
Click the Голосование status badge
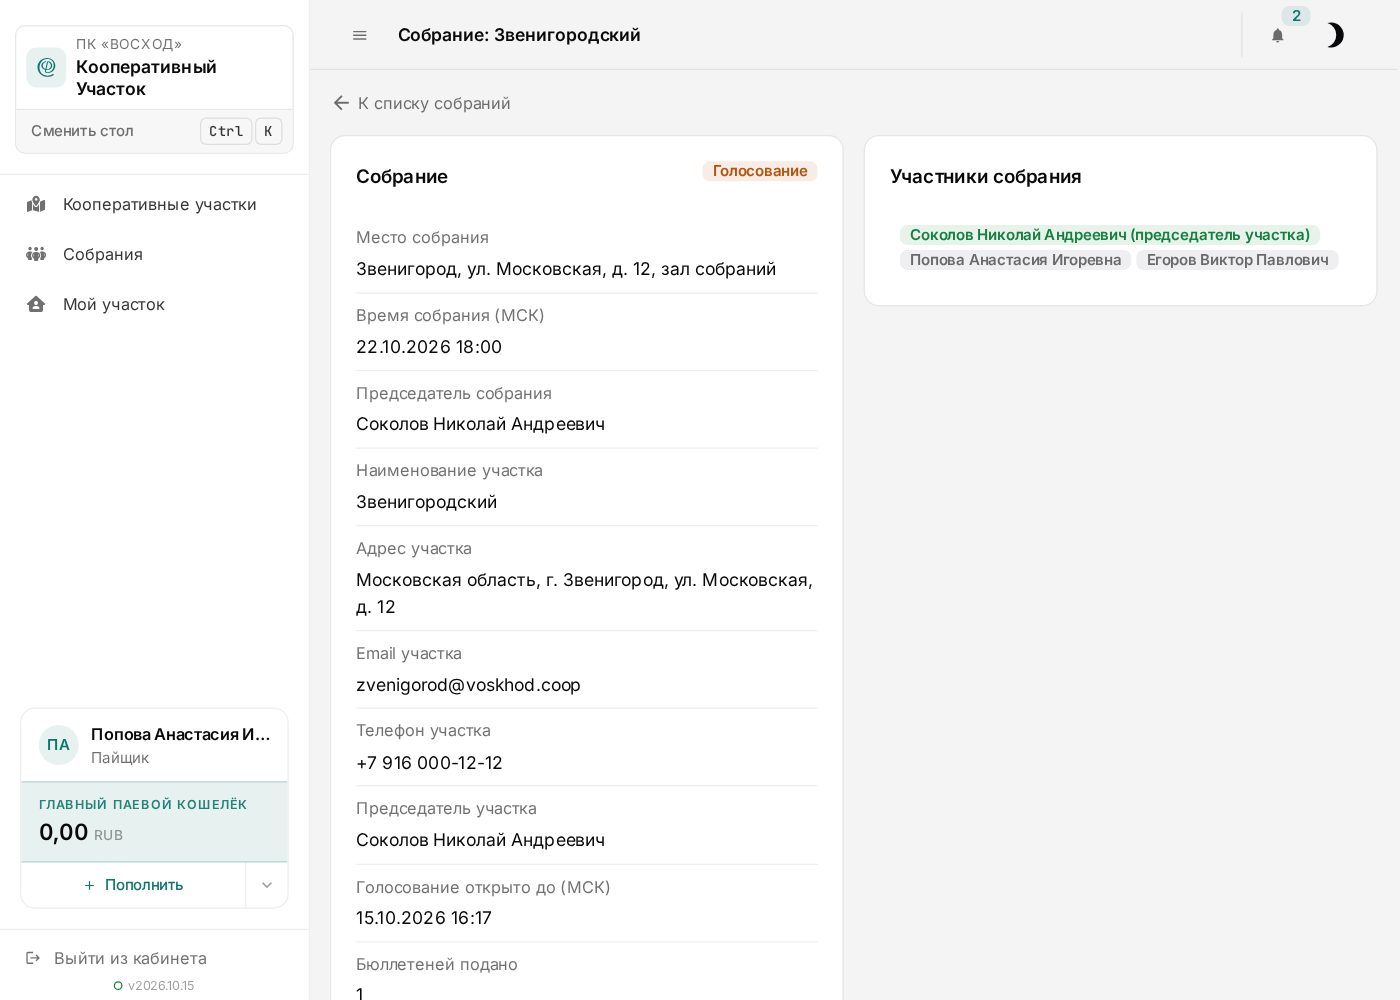point(760,171)
